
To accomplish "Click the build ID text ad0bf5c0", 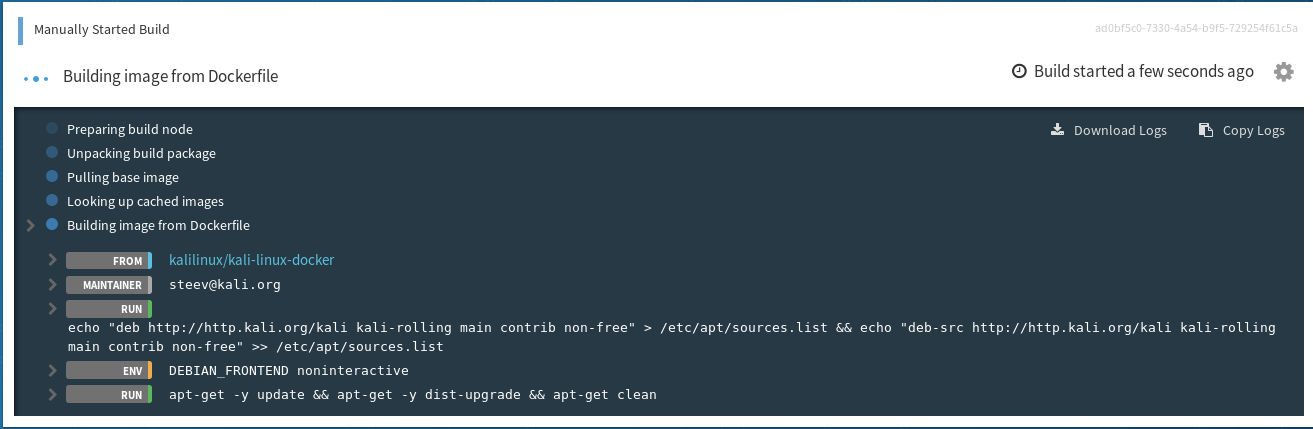I will point(1196,29).
